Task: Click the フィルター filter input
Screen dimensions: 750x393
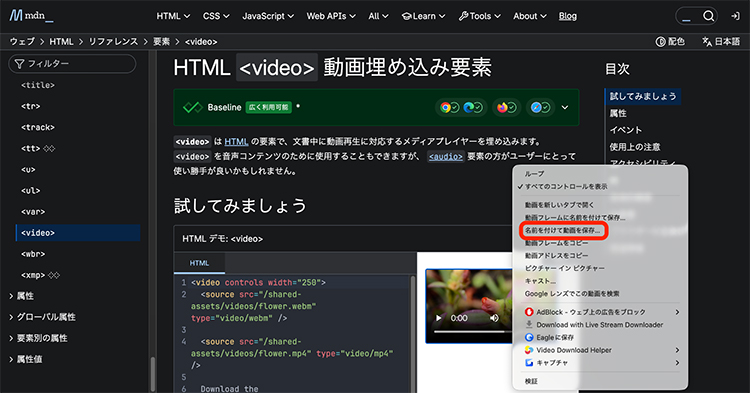Action: 72,64
